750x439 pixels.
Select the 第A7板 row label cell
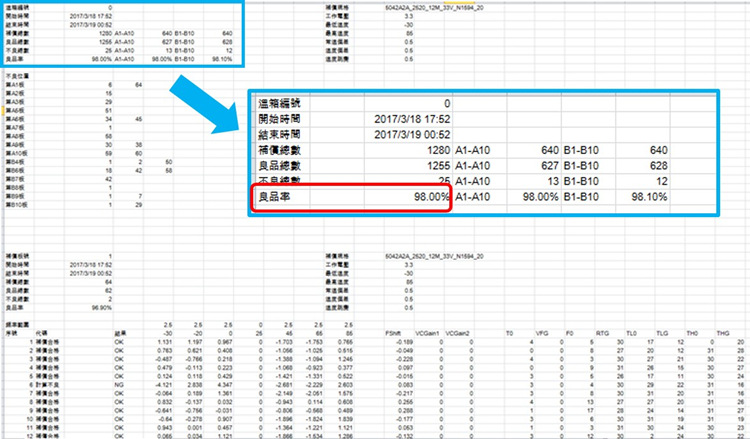[x=14, y=127]
